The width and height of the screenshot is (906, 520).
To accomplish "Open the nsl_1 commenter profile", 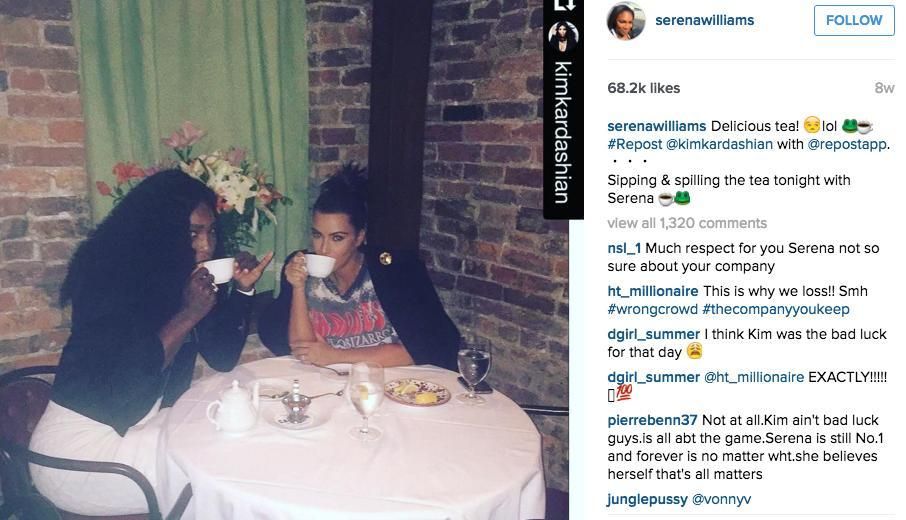I will pyautogui.click(x=624, y=248).
